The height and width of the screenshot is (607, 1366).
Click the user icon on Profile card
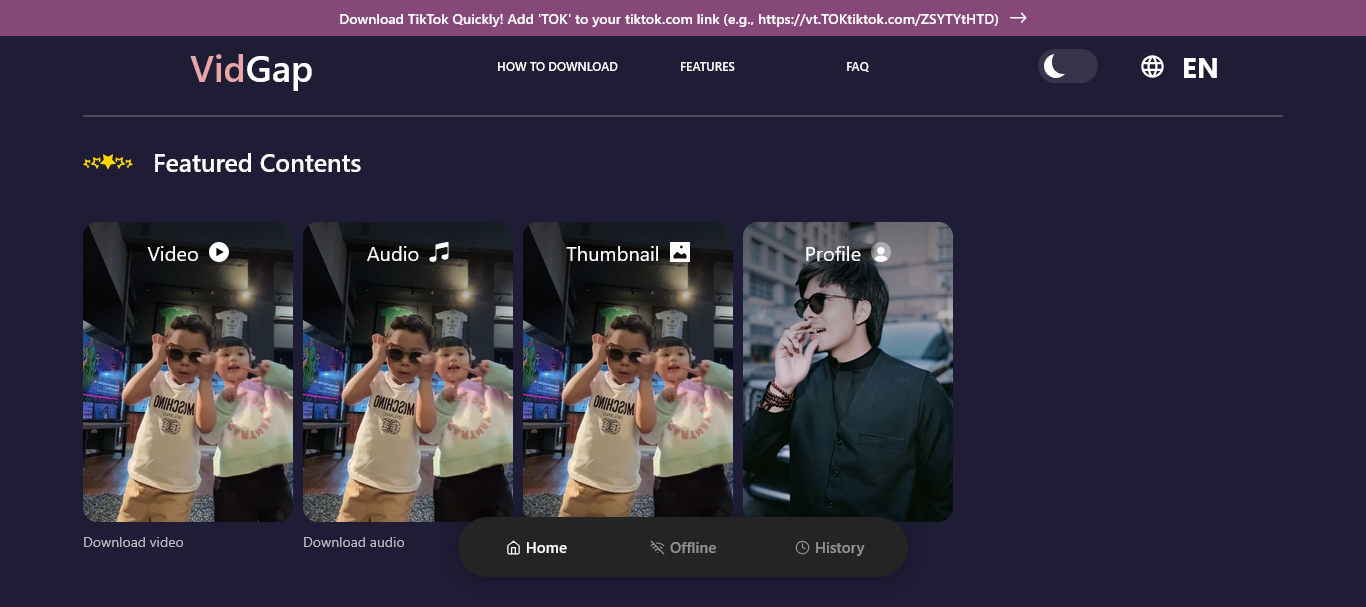(881, 253)
